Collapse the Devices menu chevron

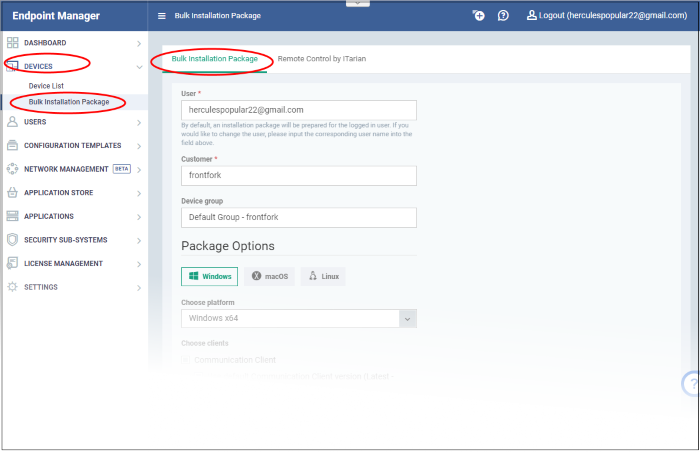[139, 67]
